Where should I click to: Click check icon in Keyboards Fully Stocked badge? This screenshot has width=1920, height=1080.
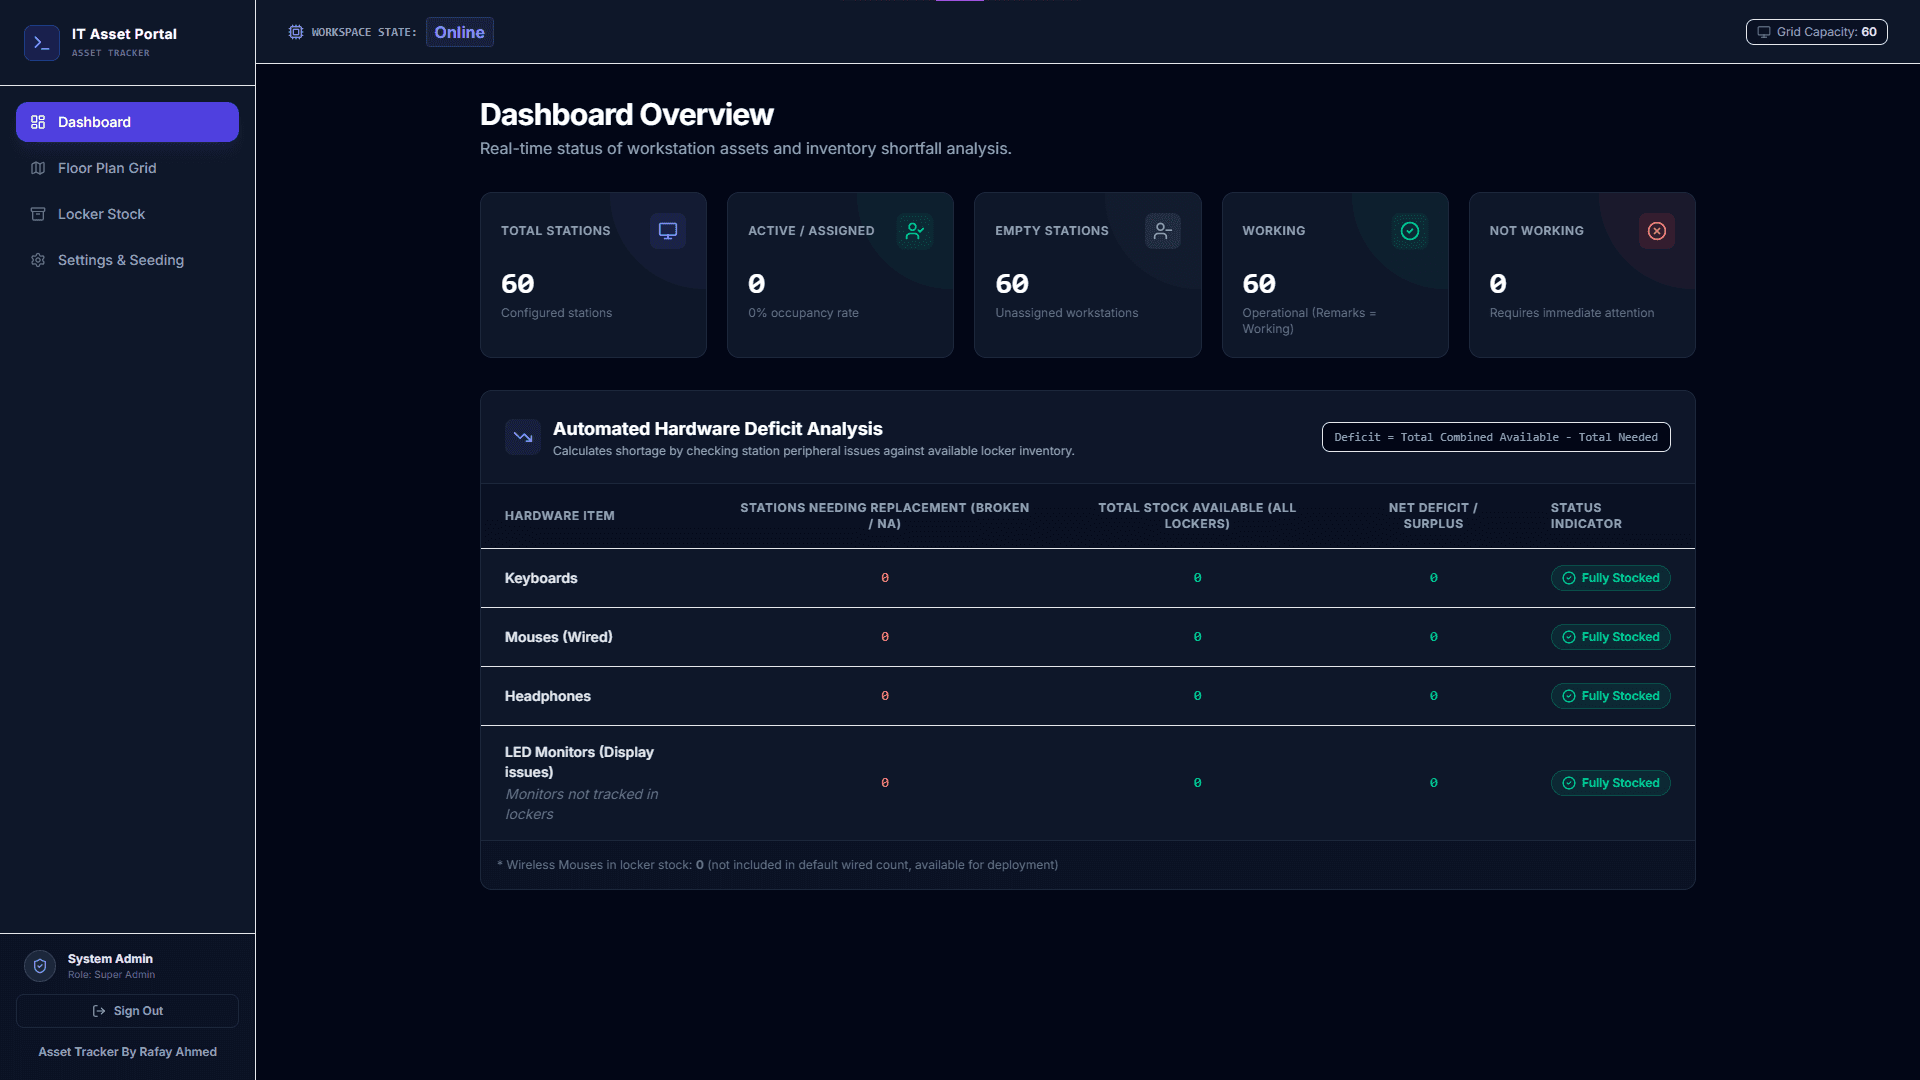point(1569,578)
